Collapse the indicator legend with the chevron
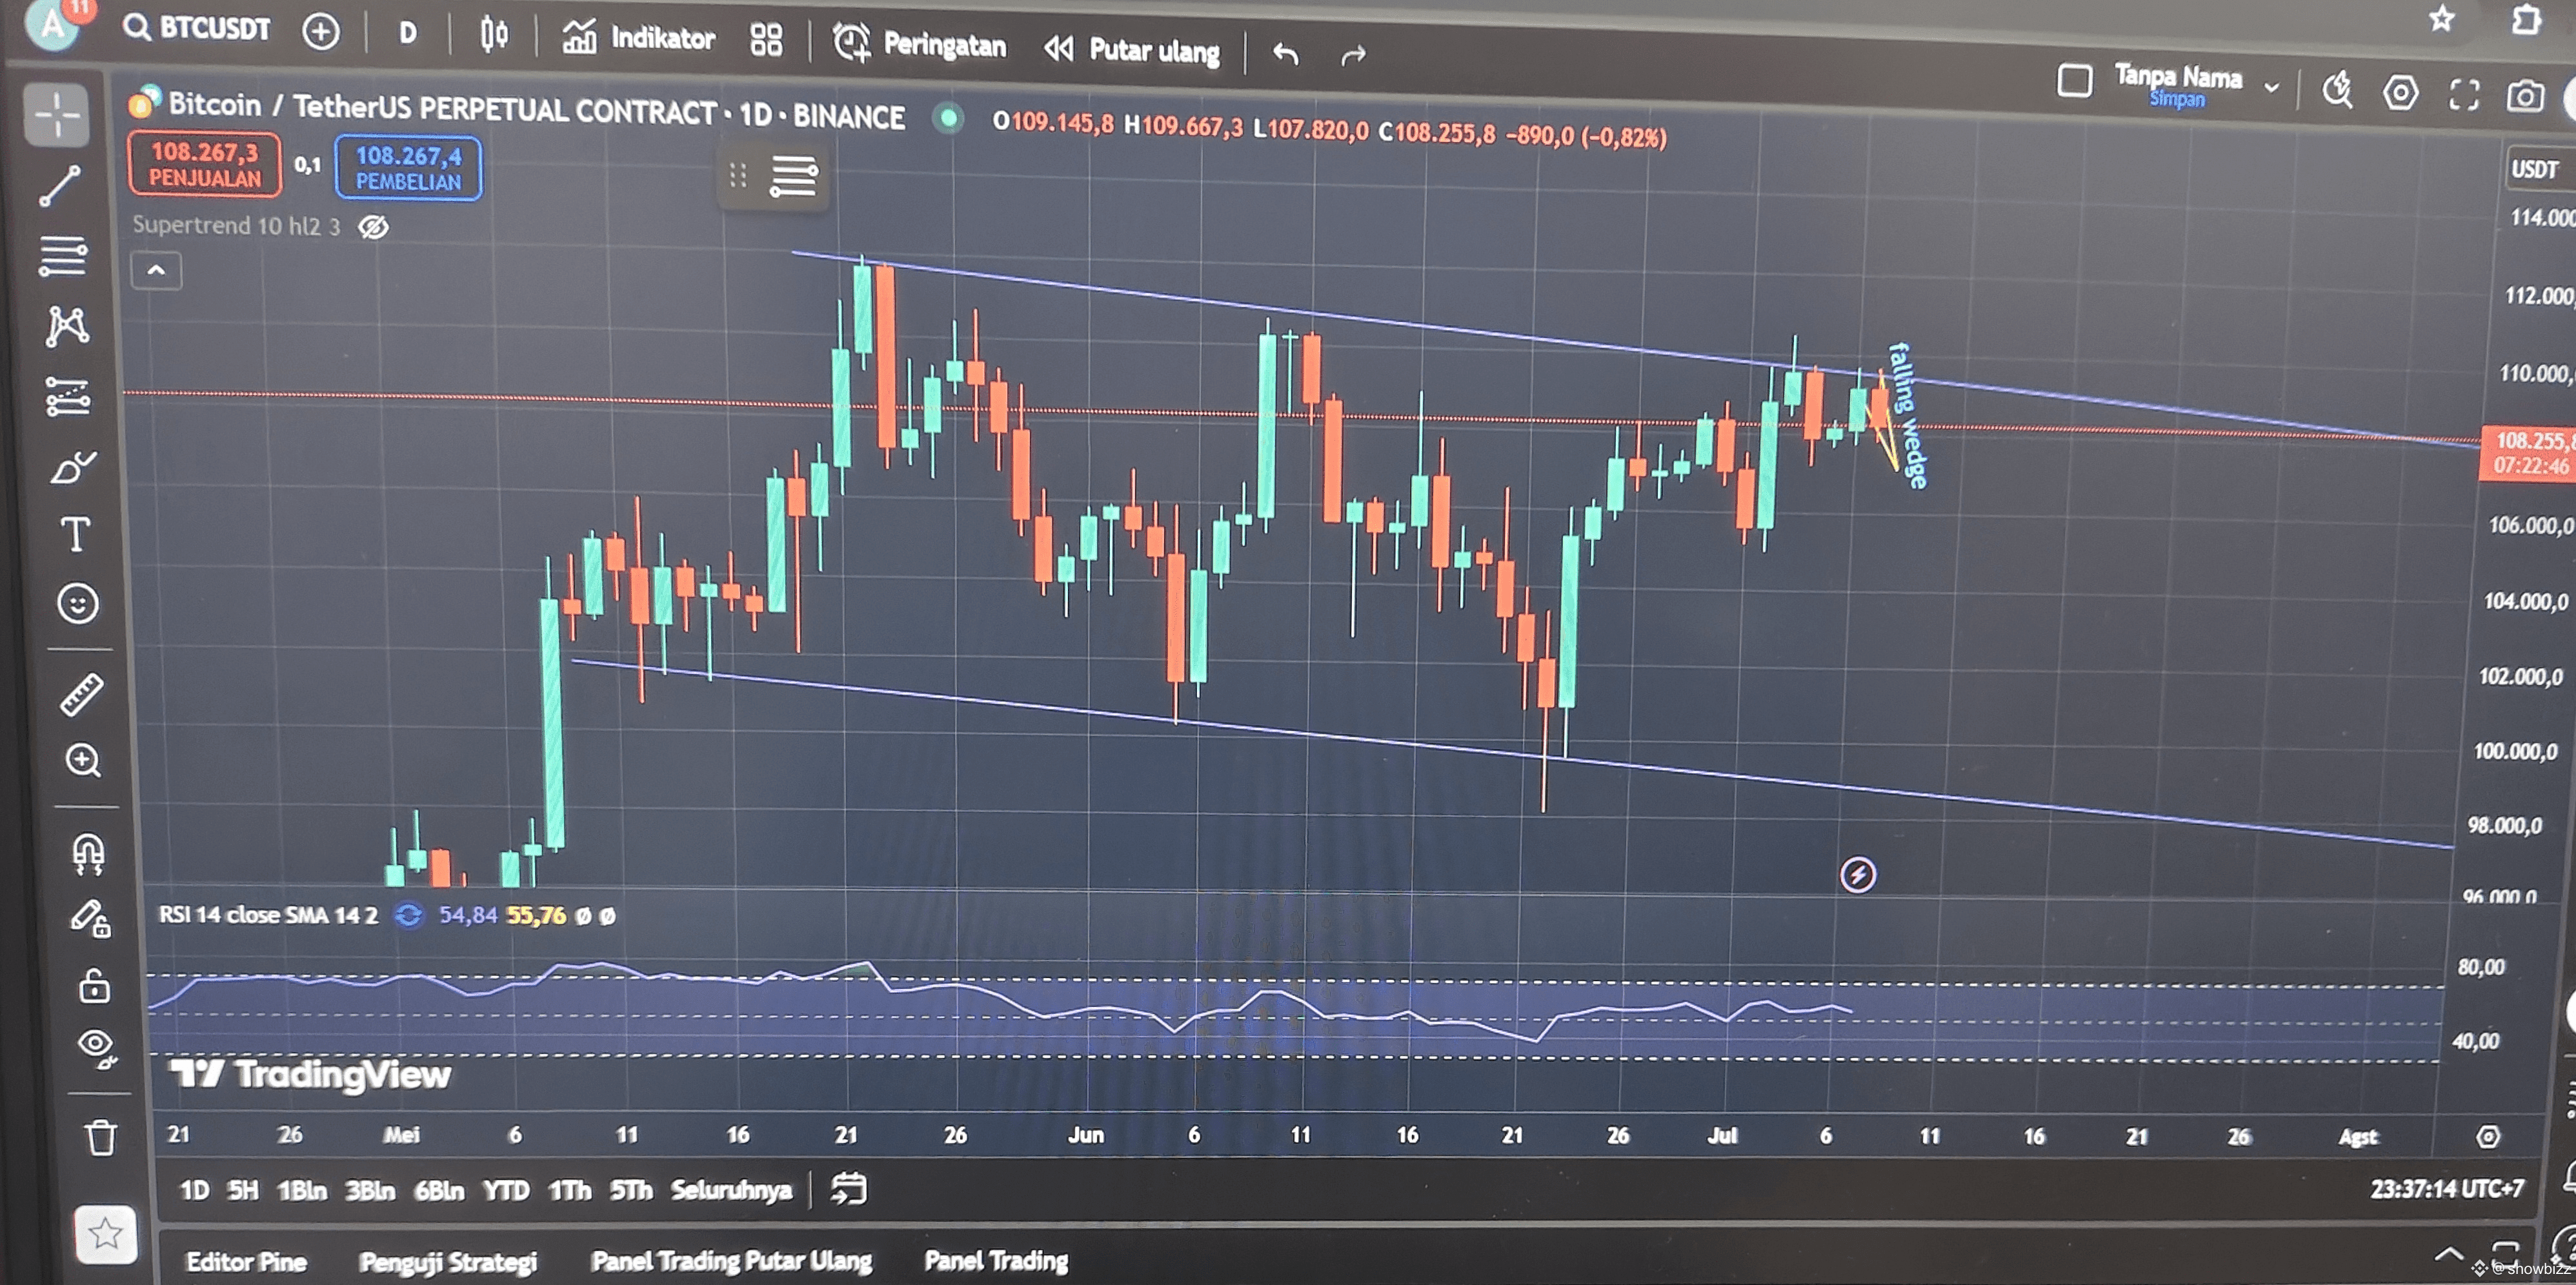Viewport: 2576px width, 1285px height. pos(156,270)
